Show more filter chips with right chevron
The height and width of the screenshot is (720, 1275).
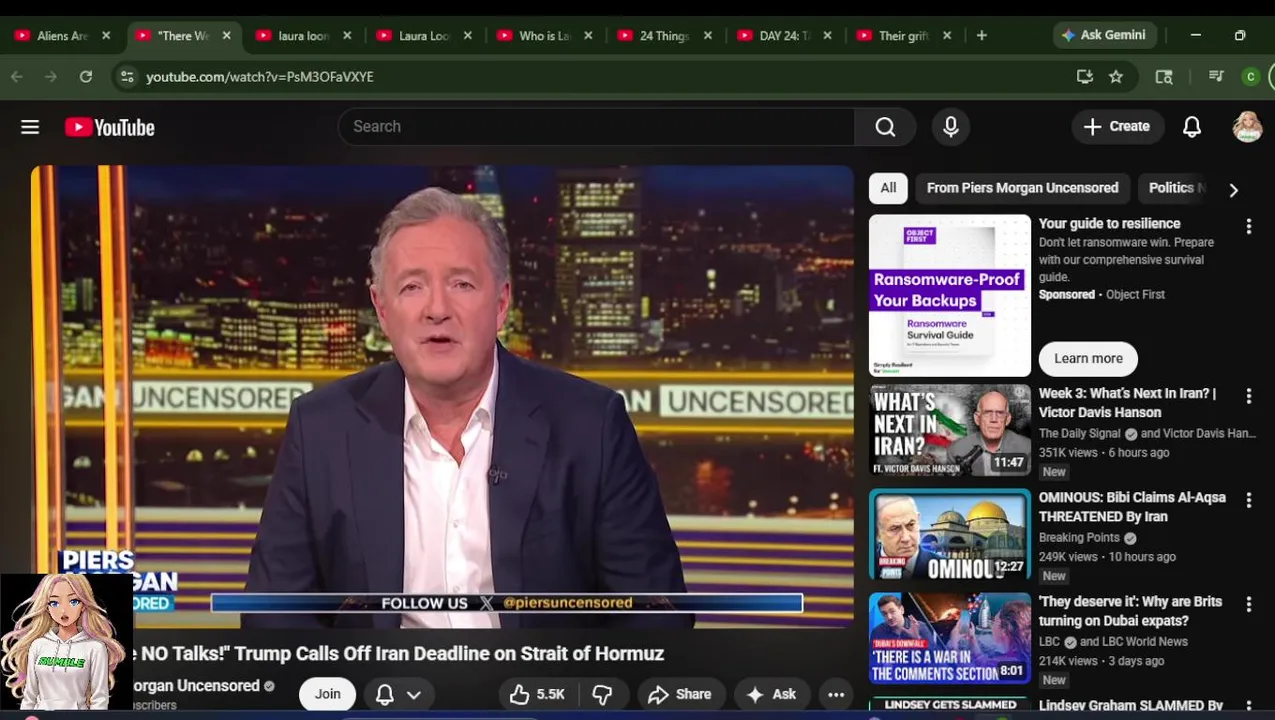point(1233,190)
